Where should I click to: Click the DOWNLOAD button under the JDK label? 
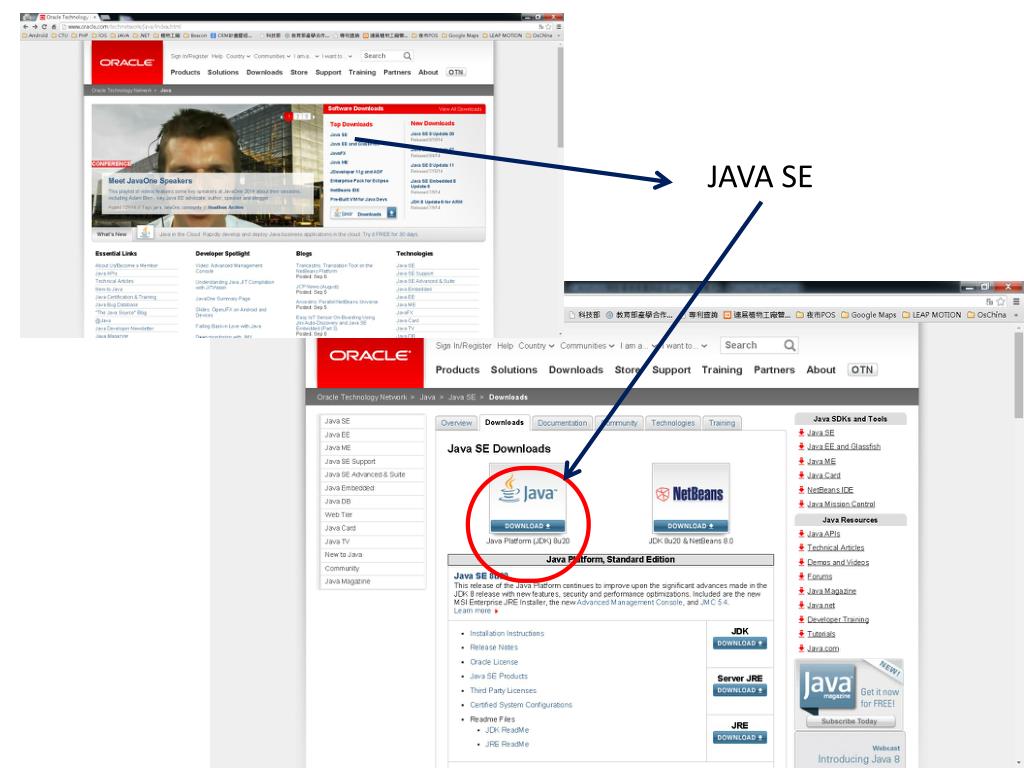740,643
